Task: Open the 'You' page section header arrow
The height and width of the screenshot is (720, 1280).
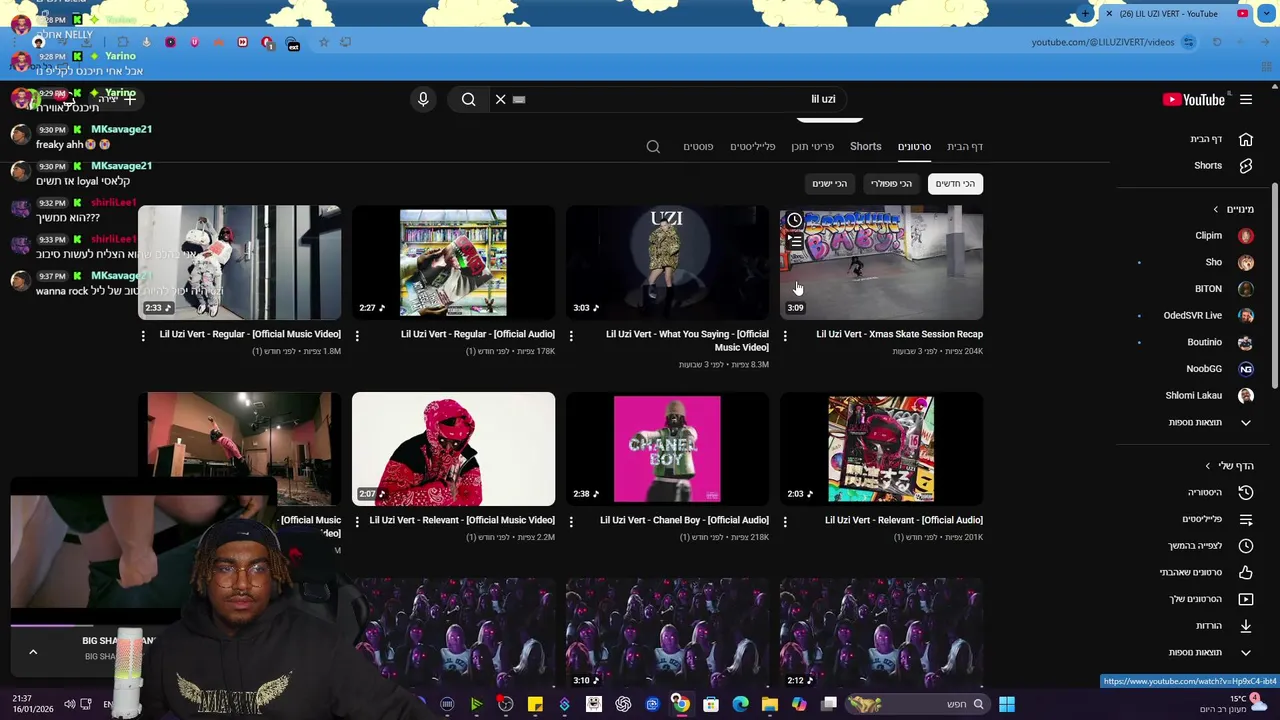Action: [x=1207, y=466]
